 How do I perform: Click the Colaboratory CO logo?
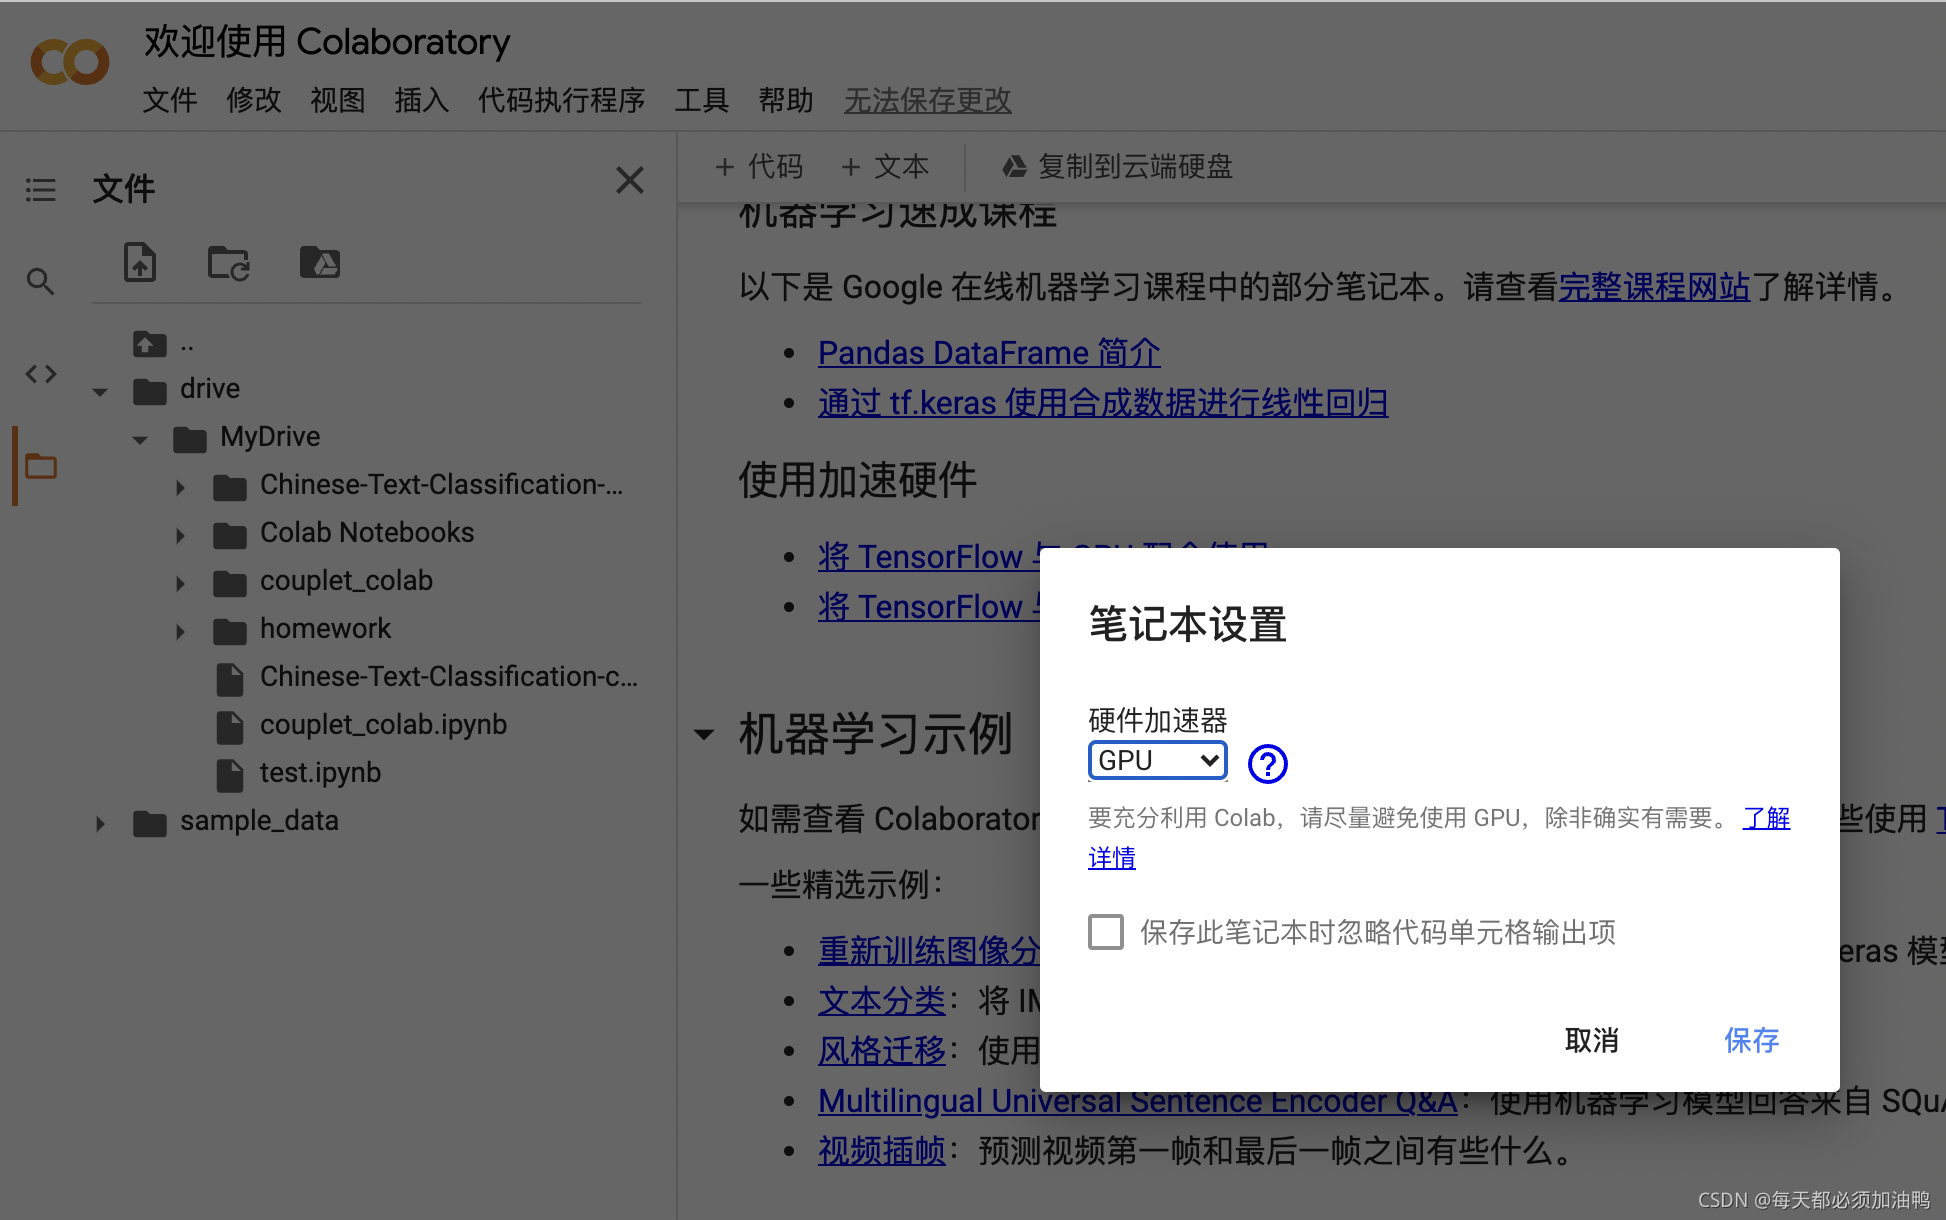(70, 62)
